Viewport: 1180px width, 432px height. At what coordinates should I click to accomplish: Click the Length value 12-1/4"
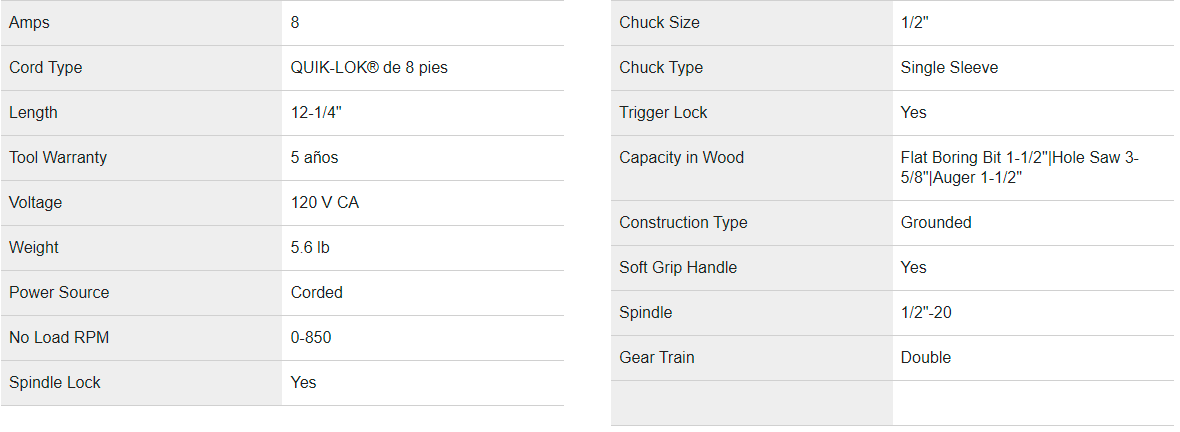coord(316,112)
